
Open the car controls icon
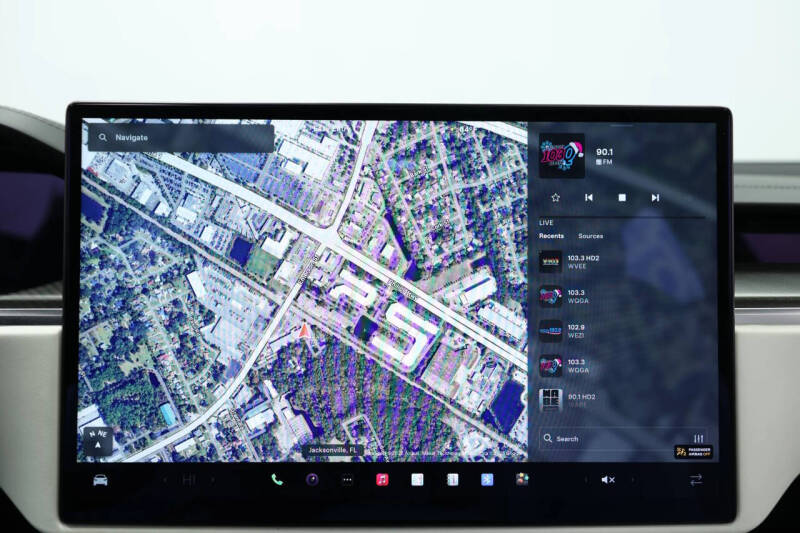(x=100, y=480)
